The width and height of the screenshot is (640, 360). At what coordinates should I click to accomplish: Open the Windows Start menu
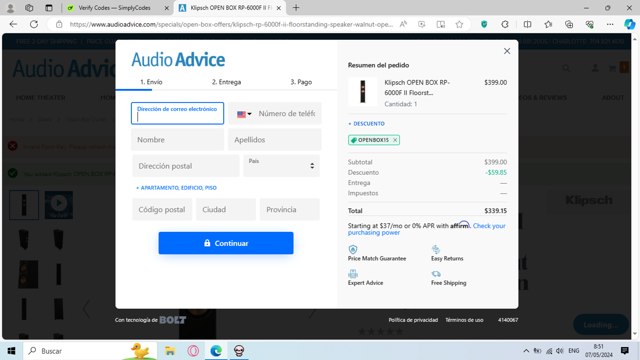11,351
